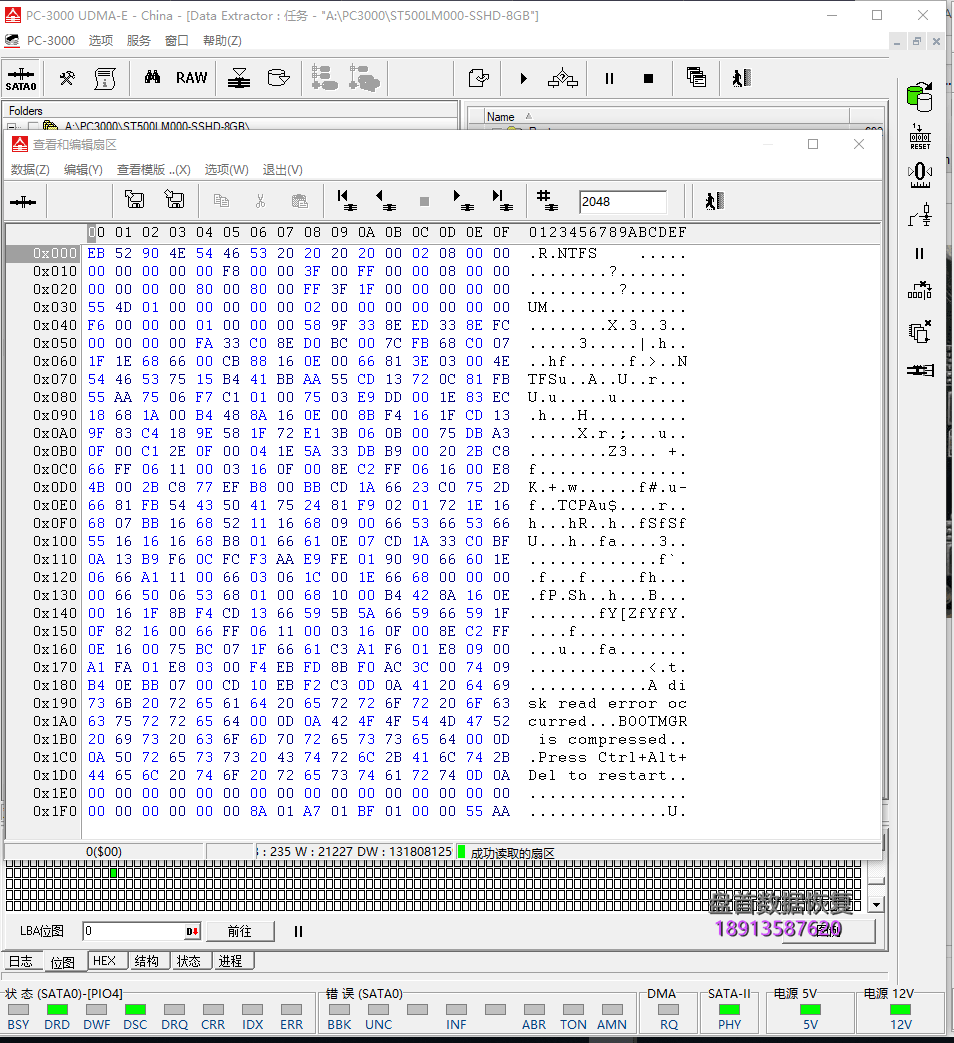954x1043 pixels.
Task: Open the 服务 menu in main window
Action: [138, 41]
